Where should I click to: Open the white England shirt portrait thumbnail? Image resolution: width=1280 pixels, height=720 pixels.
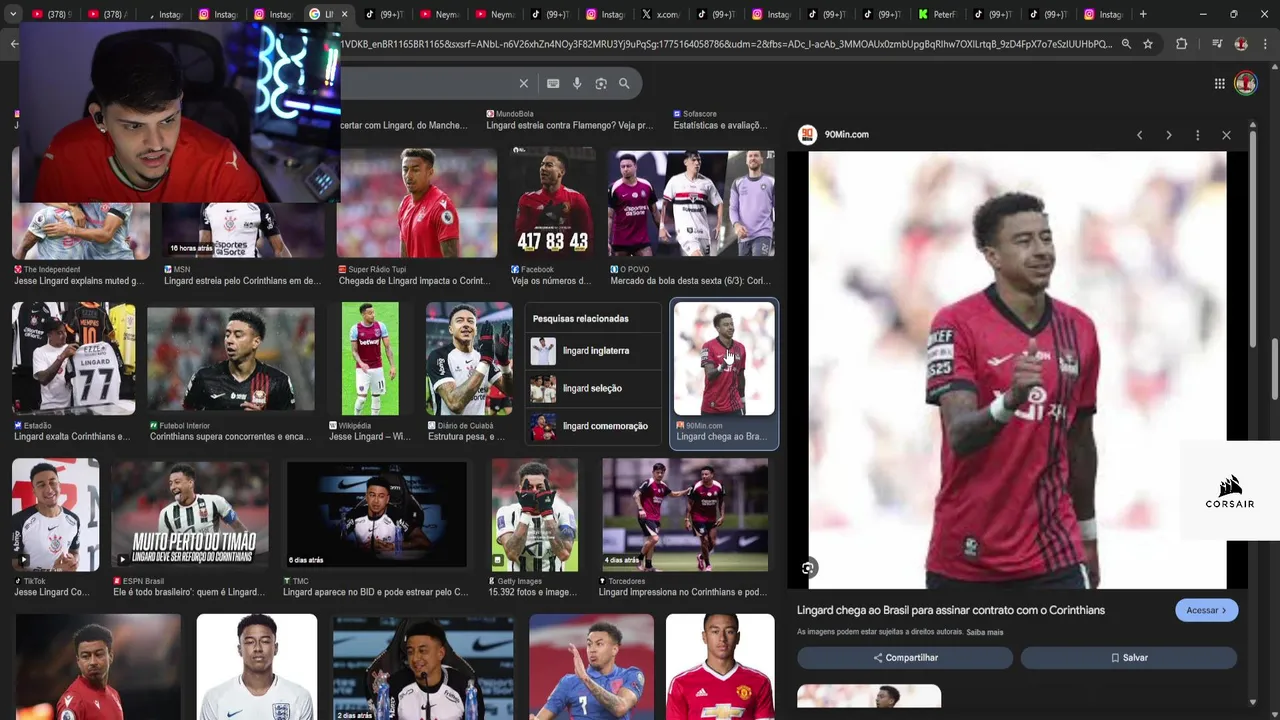[257, 667]
